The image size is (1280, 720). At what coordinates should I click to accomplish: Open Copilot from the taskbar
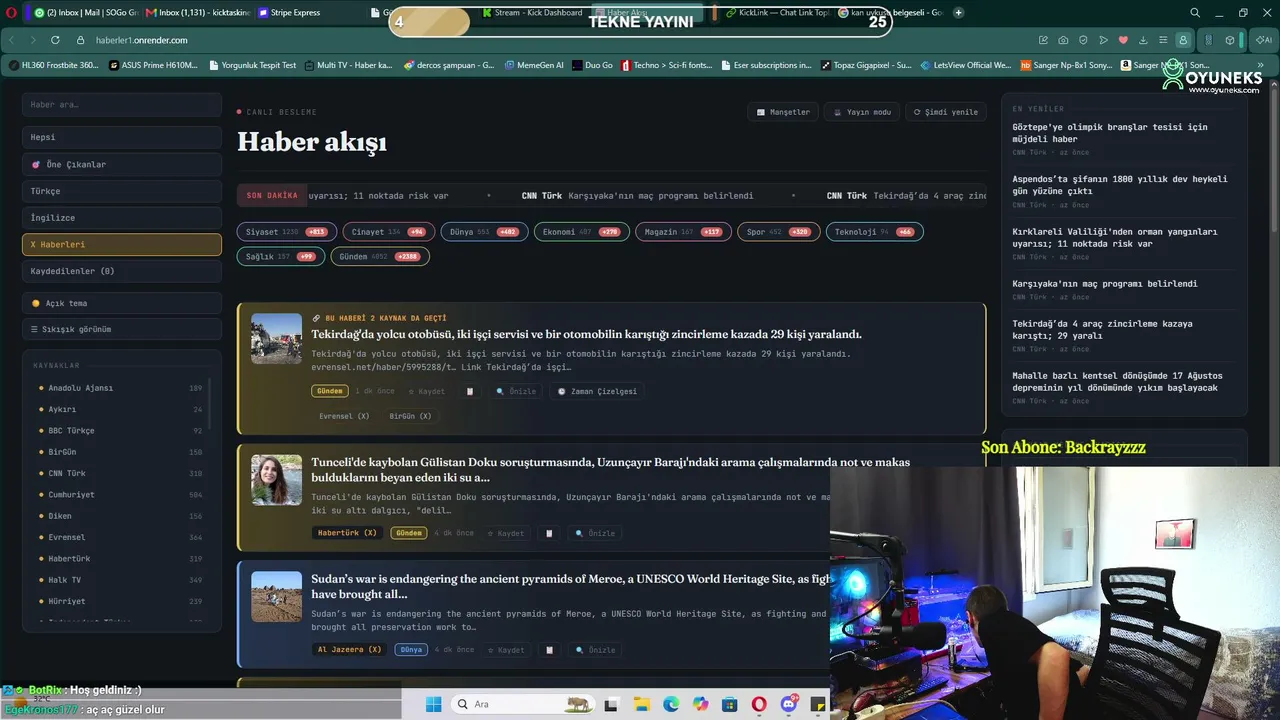coord(700,704)
